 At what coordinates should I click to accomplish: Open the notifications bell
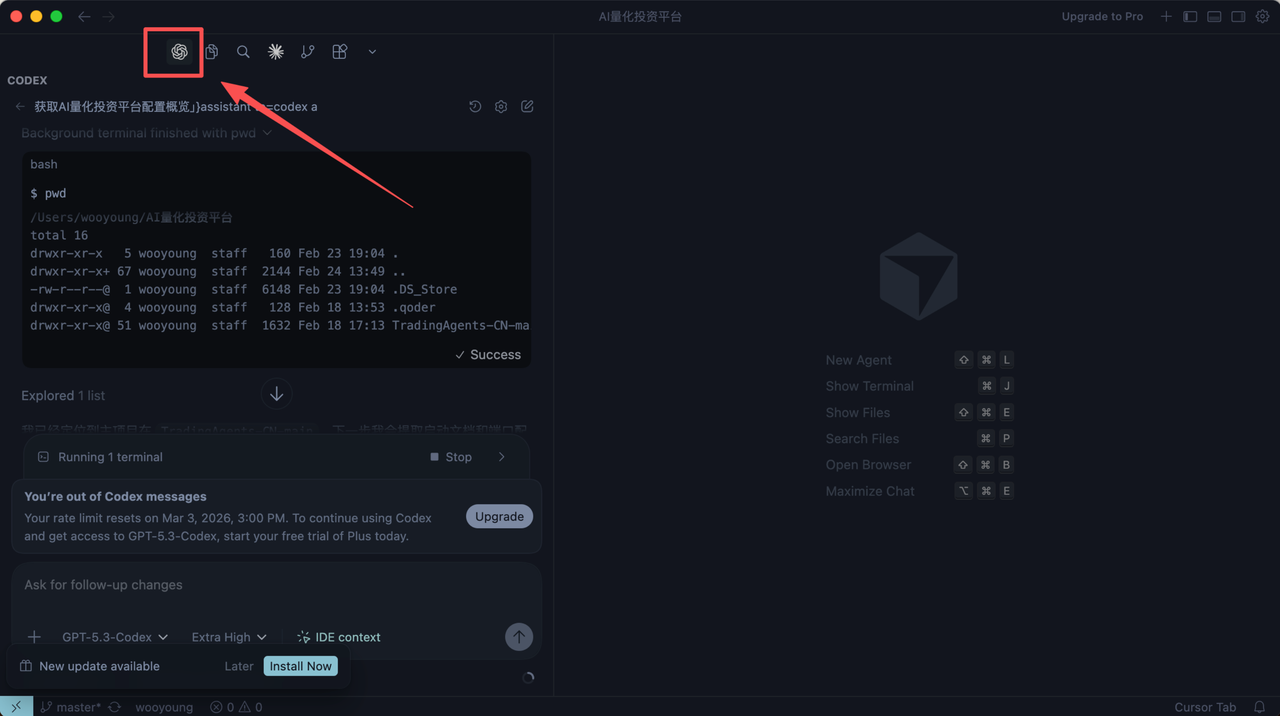[x=1260, y=707]
